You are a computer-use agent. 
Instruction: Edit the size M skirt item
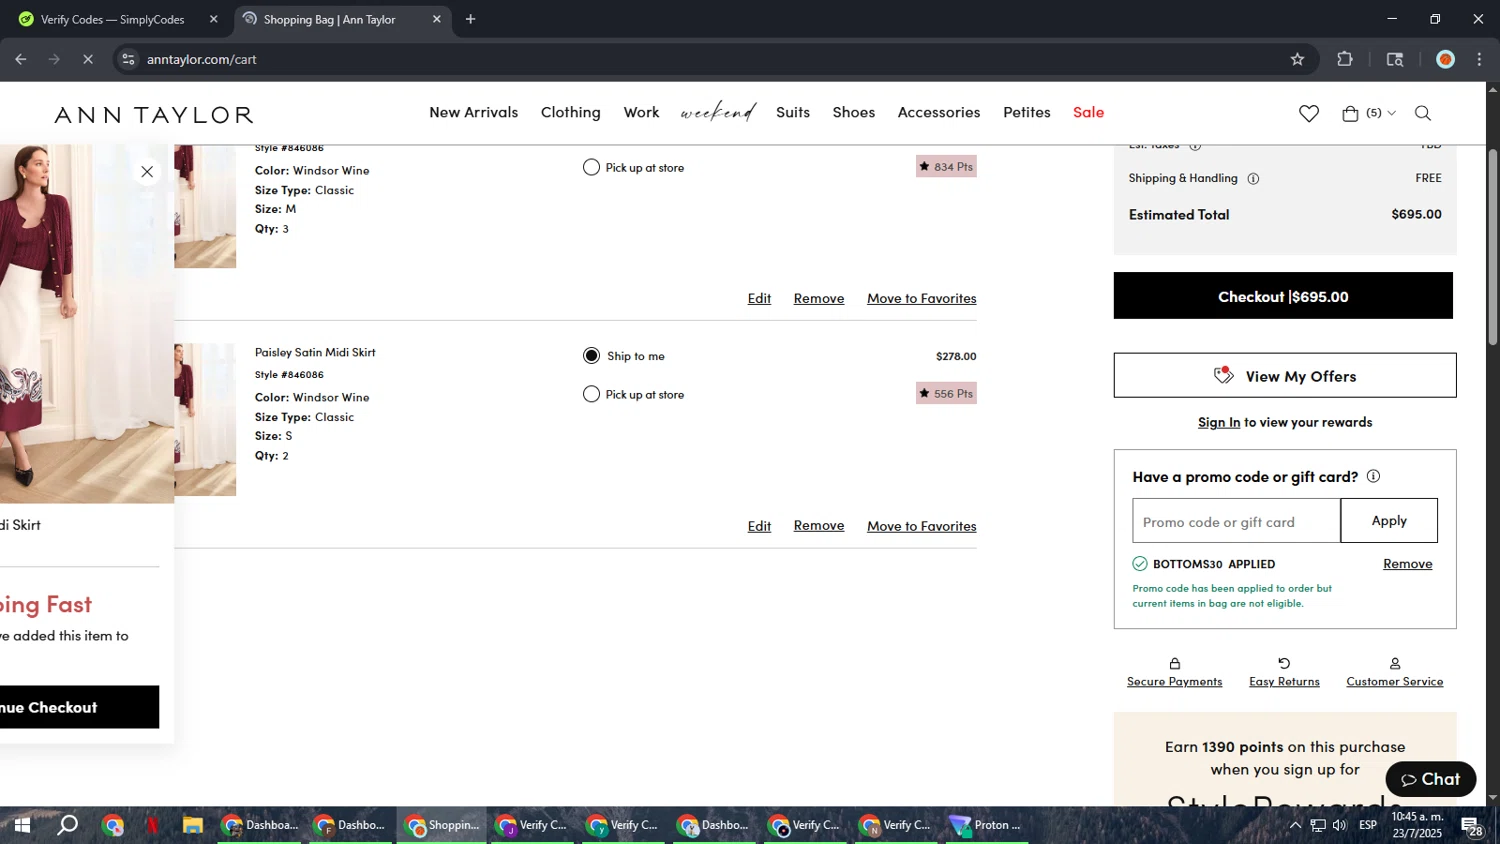pos(759,298)
